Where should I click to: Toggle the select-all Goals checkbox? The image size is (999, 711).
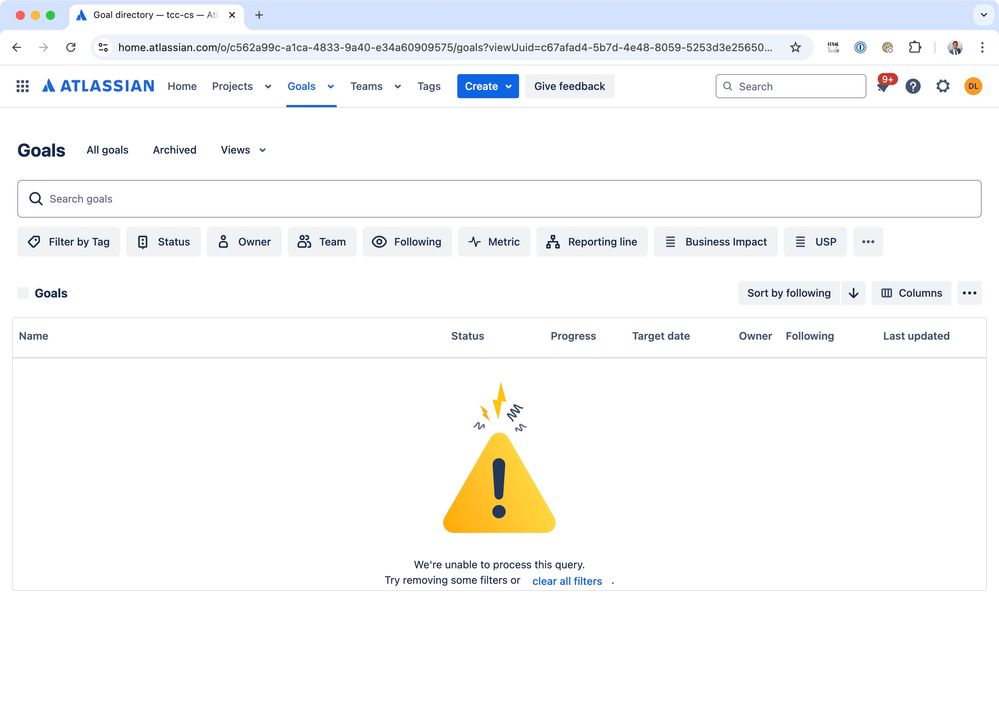(x=23, y=293)
